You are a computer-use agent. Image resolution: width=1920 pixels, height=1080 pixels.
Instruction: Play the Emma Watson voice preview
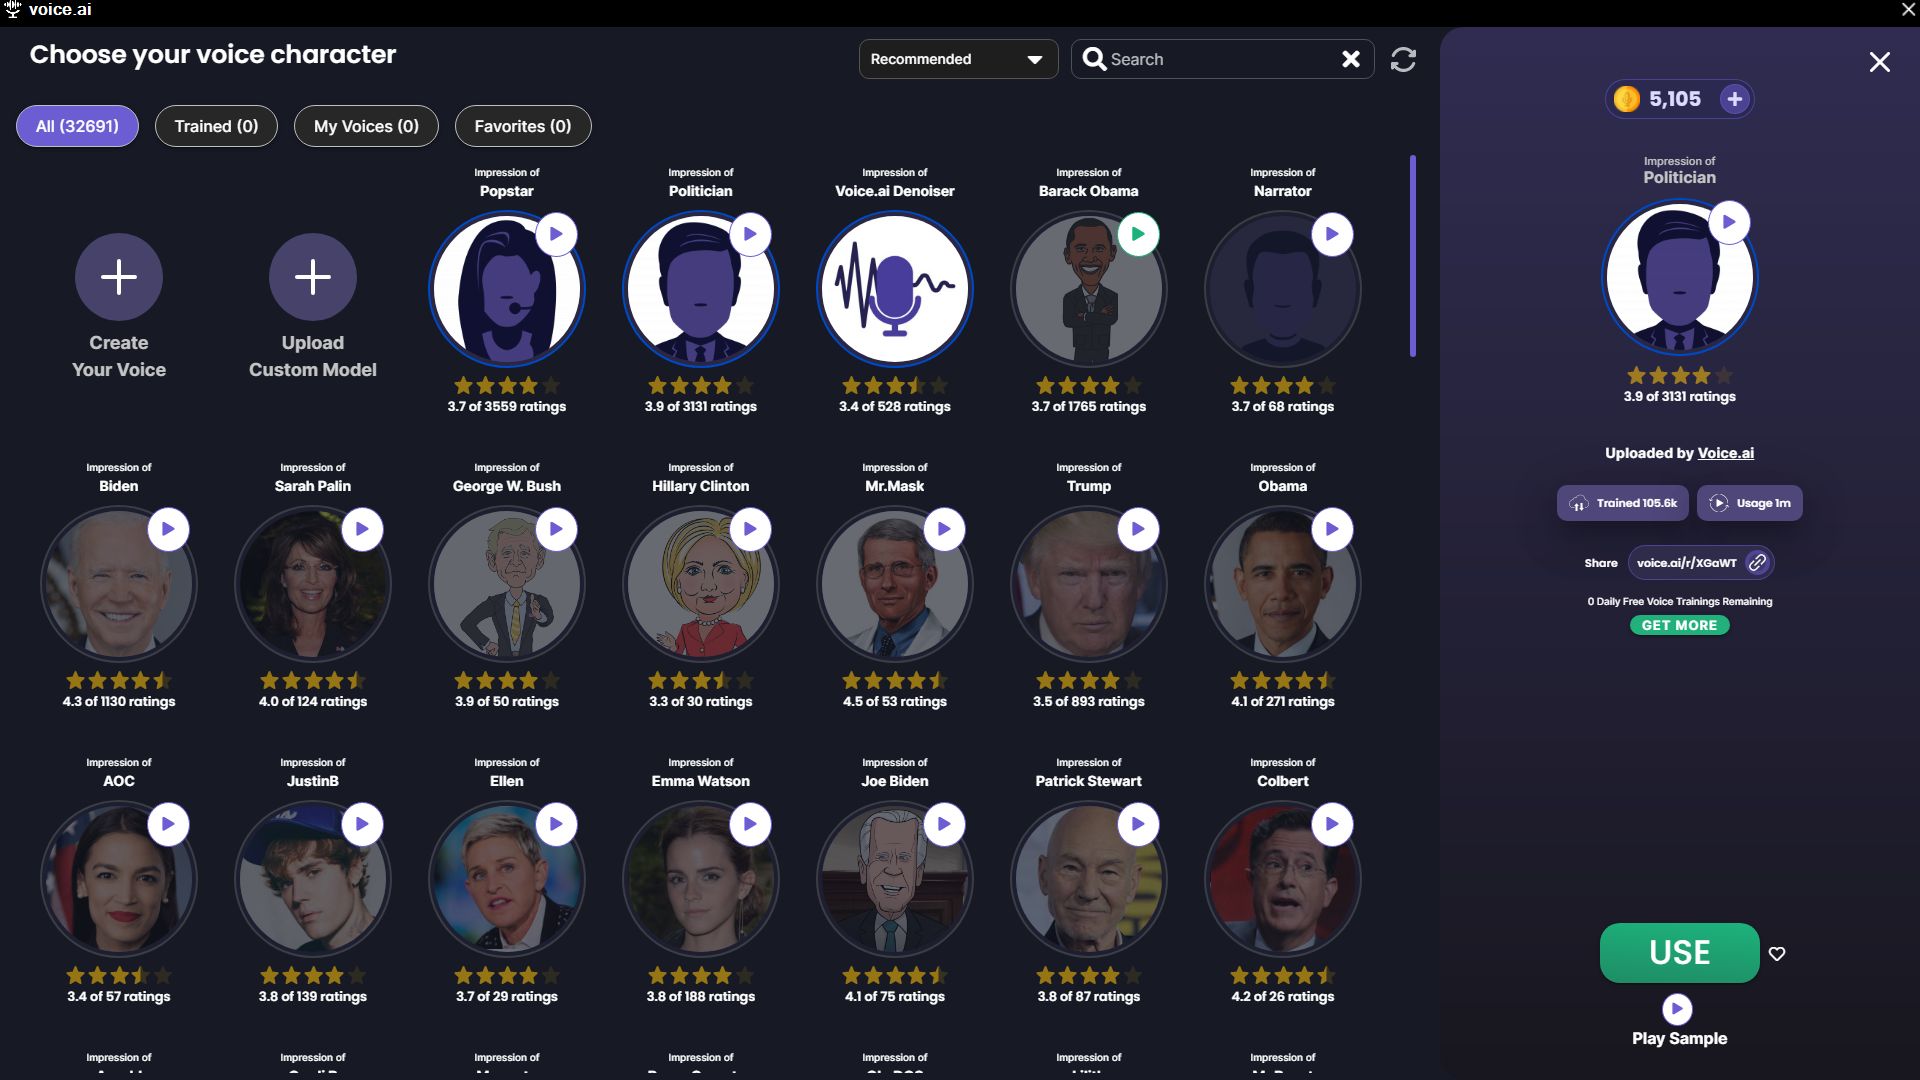click(x=750, y=824)
